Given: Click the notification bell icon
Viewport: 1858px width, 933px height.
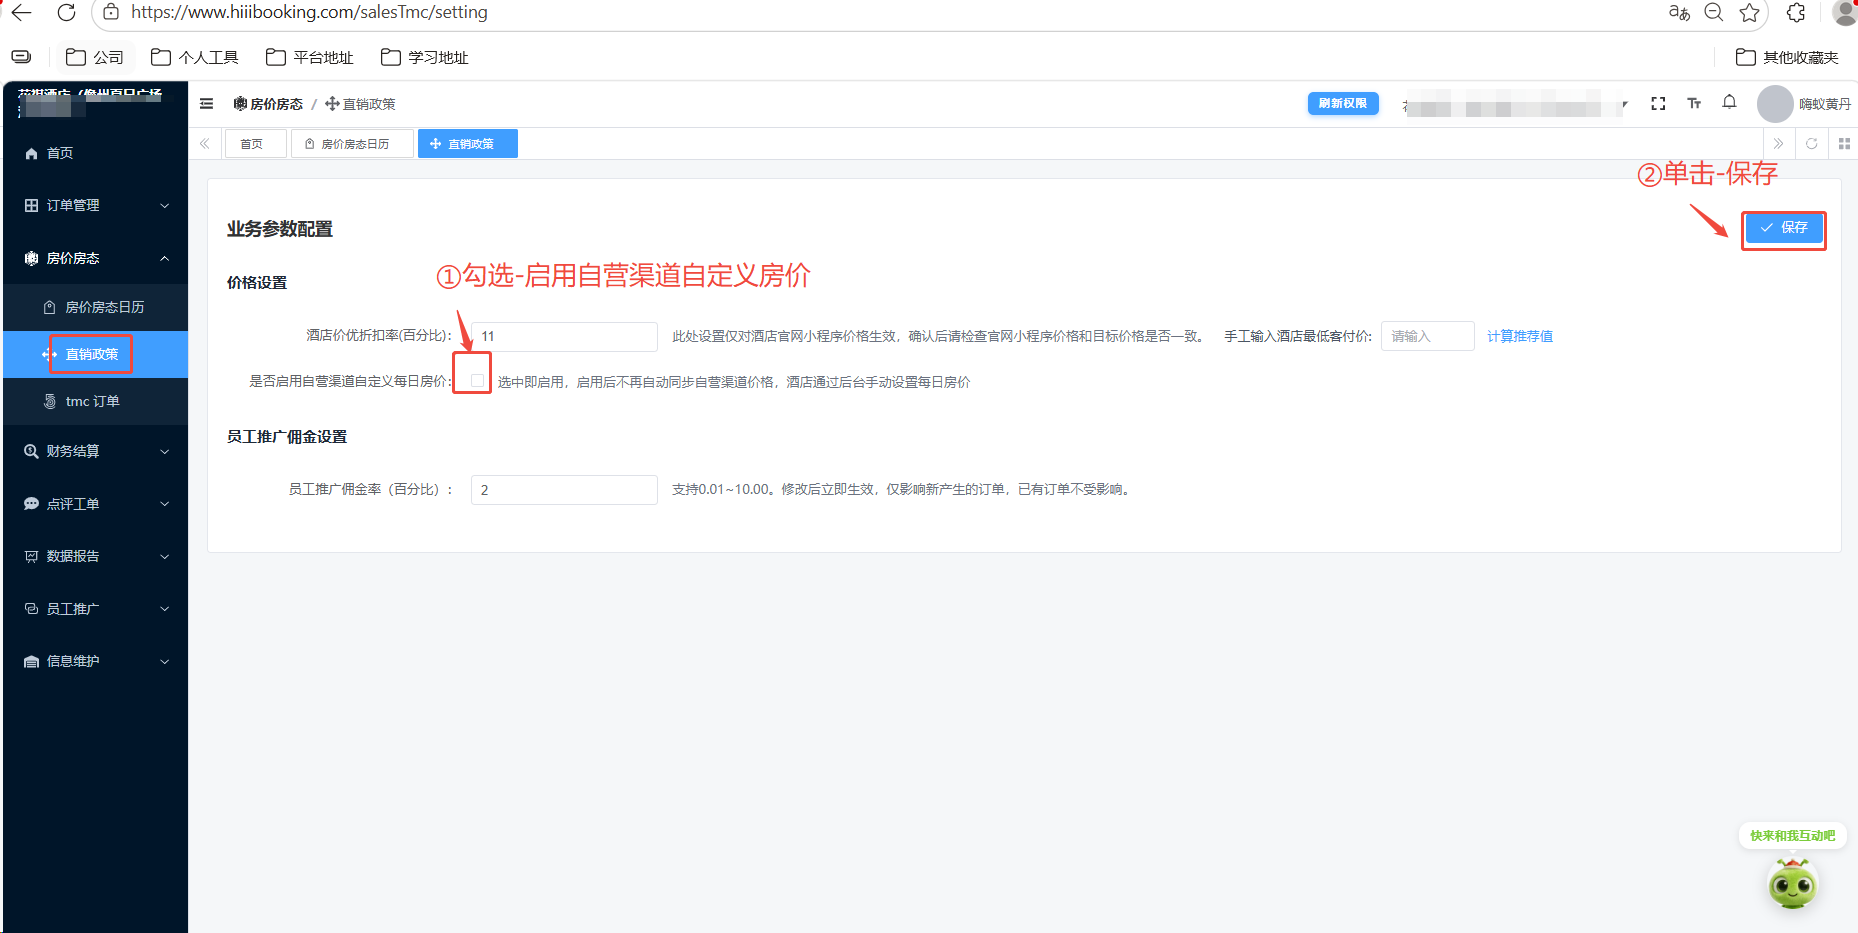Looking at the screenshot, I should pyautogui.click(x=1729, y=102).
